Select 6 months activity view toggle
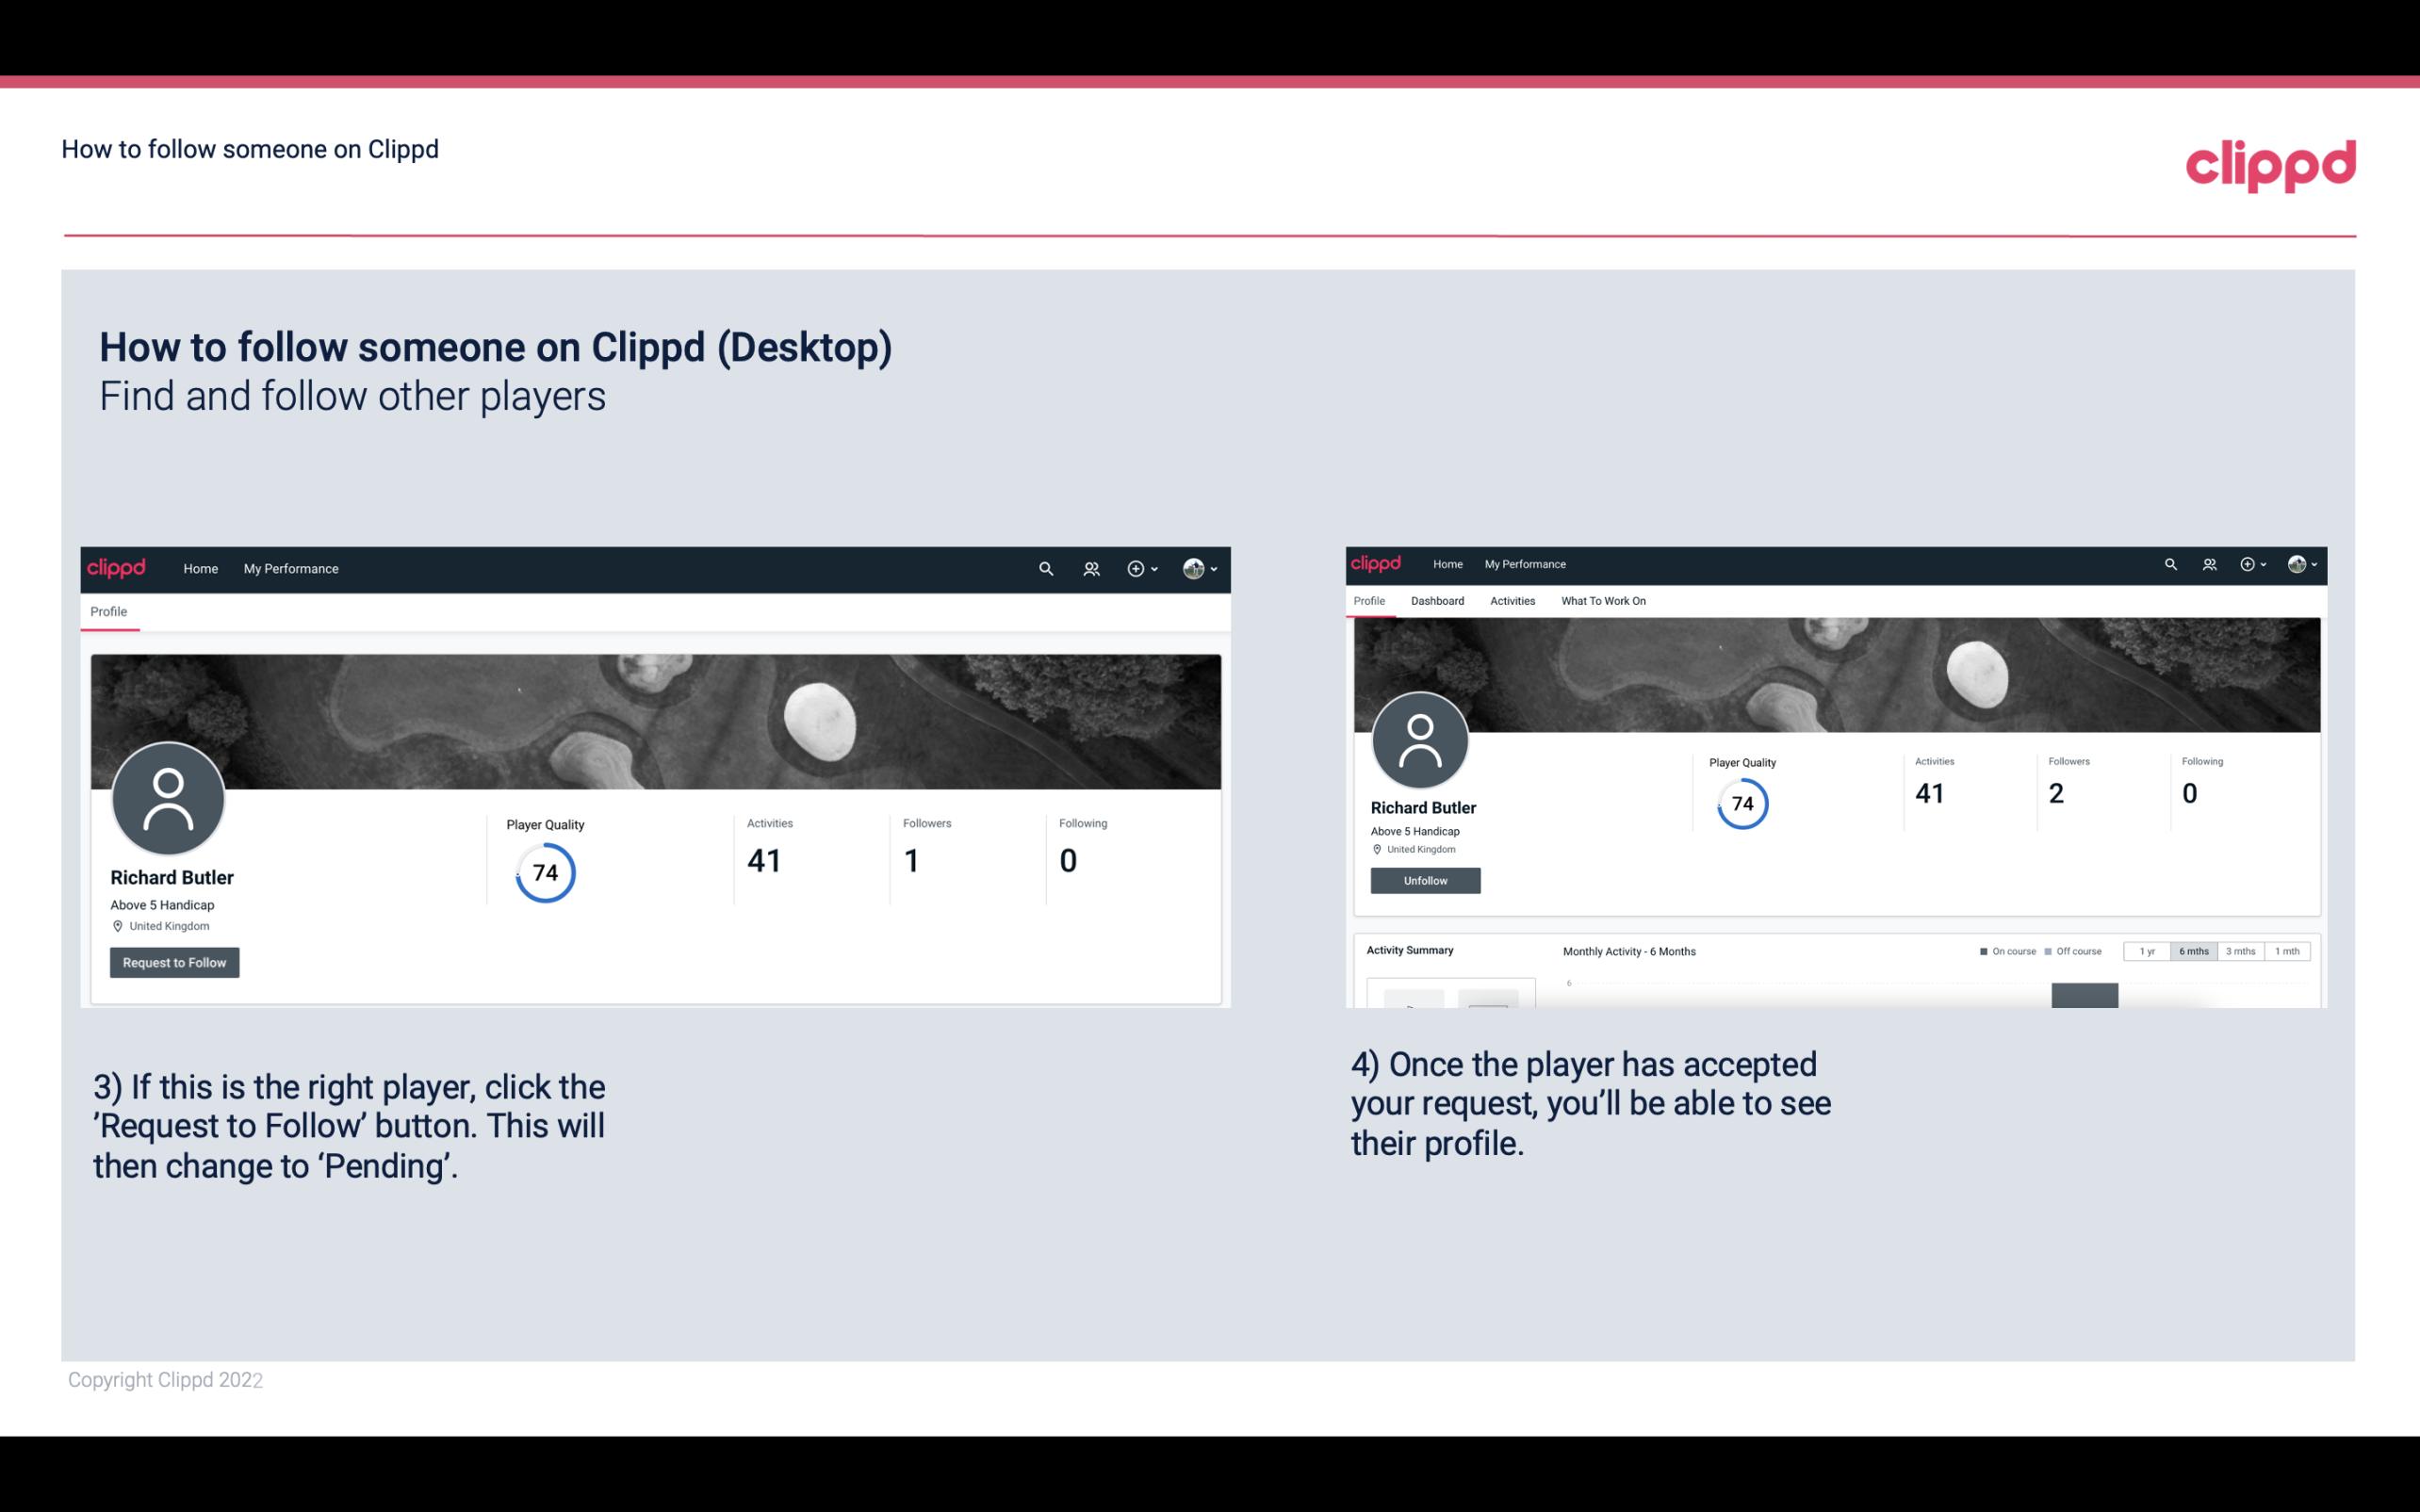Viewport: 2420px width, 1512px height. tap(2194, 951)
